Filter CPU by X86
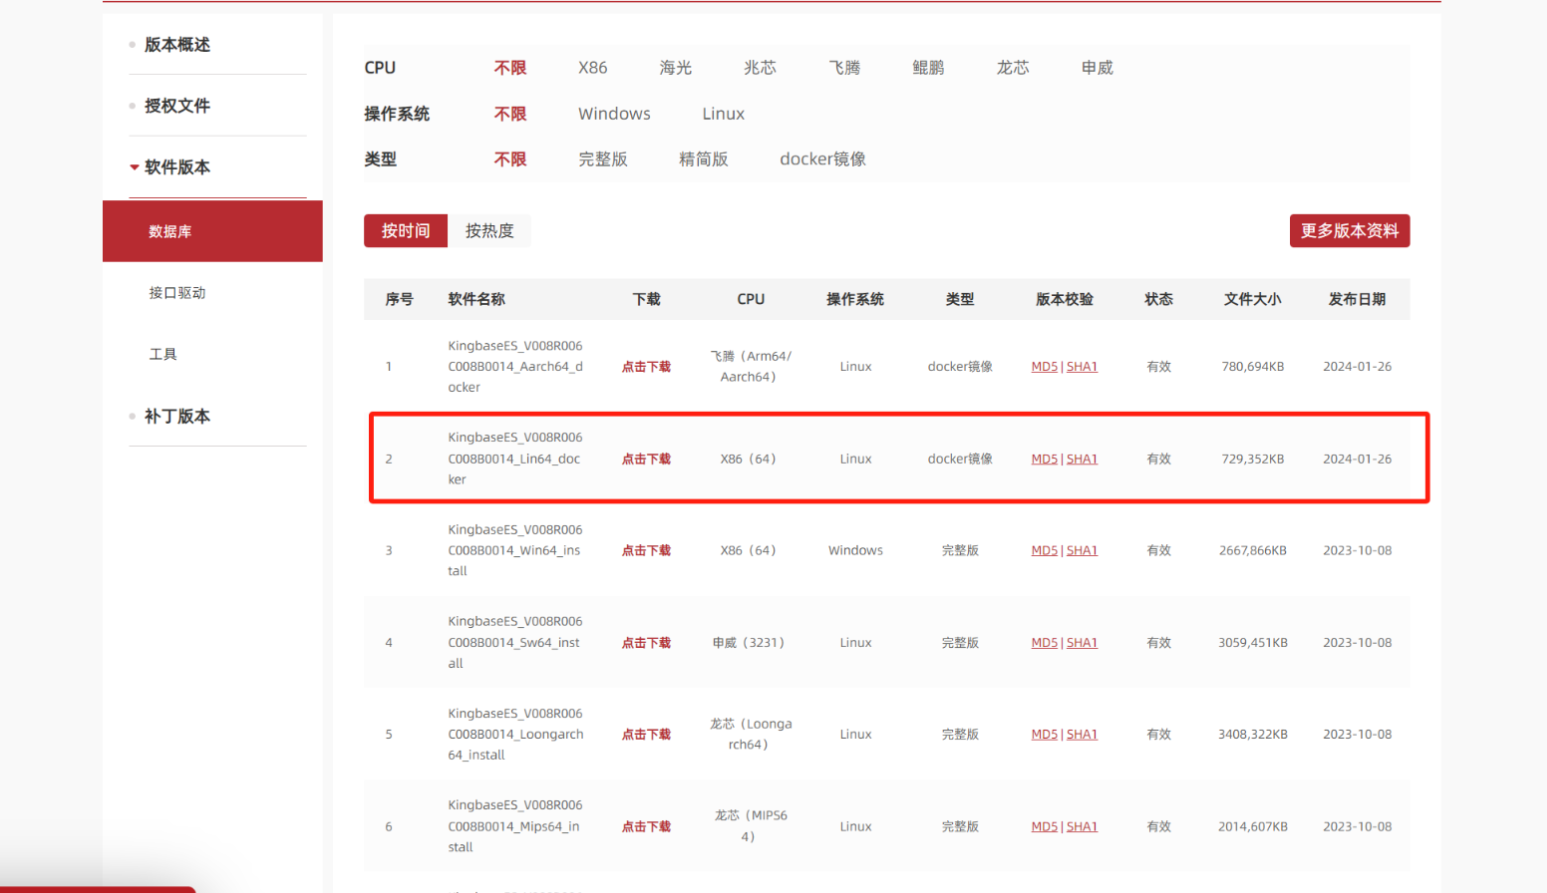Screen dimensions: 1547x893 pos(592,68)
